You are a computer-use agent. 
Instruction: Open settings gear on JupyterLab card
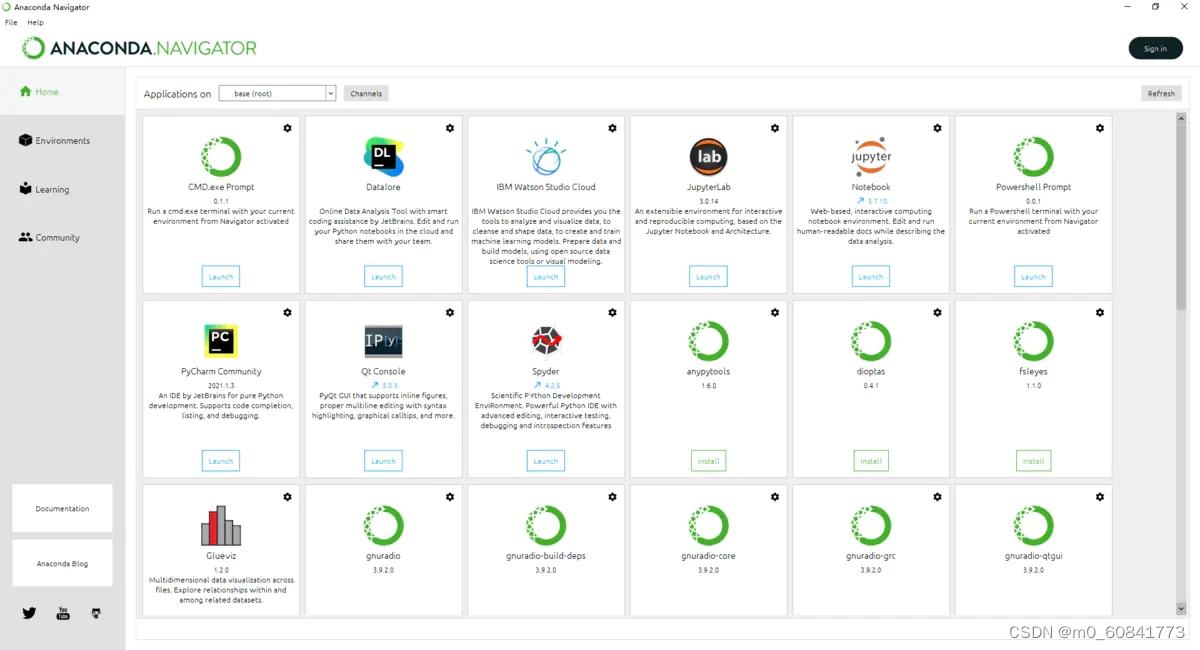[x=775, y=128]
